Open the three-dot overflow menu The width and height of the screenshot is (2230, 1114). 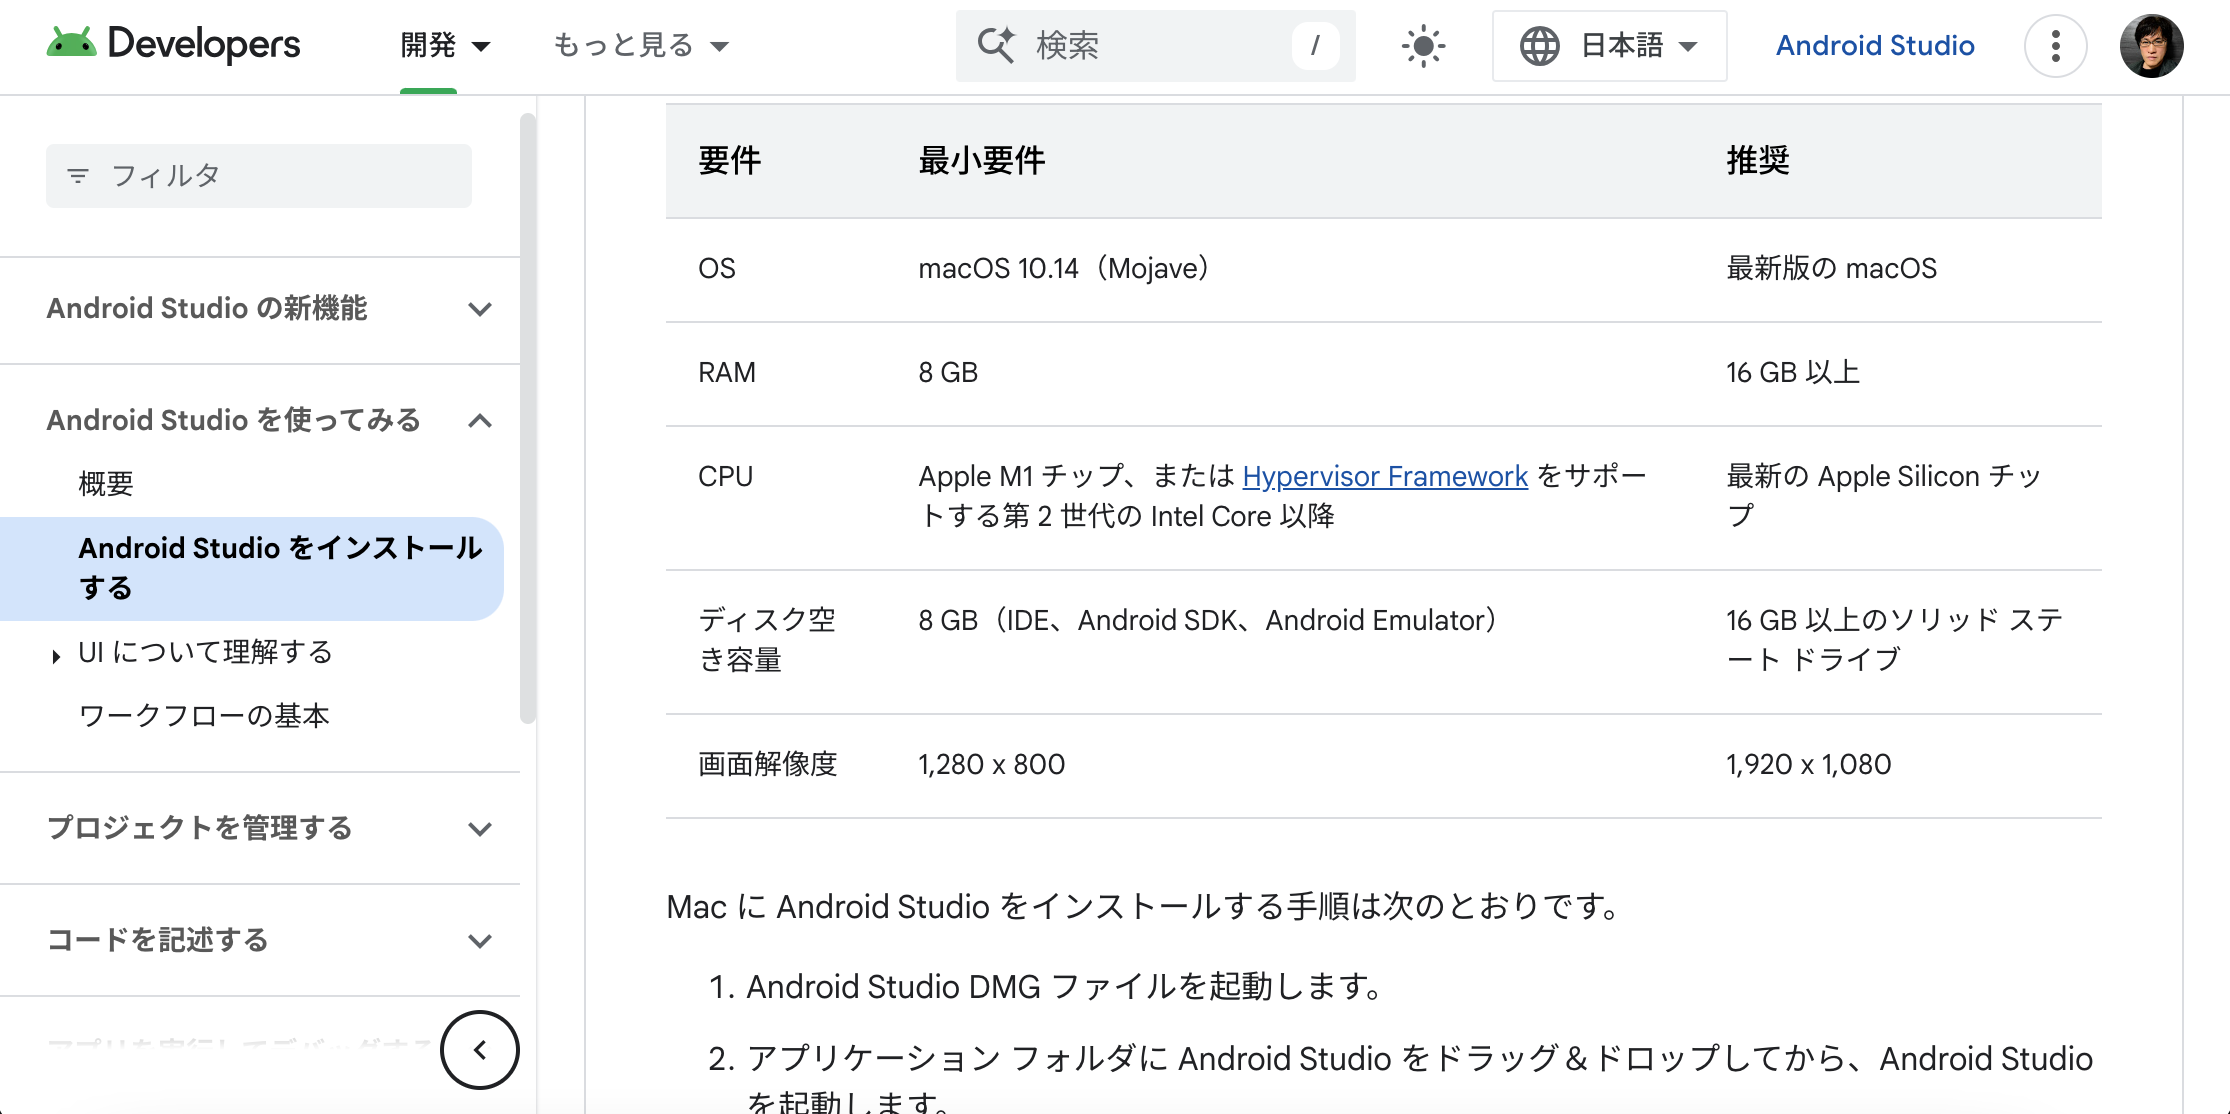coord(2055,46)
